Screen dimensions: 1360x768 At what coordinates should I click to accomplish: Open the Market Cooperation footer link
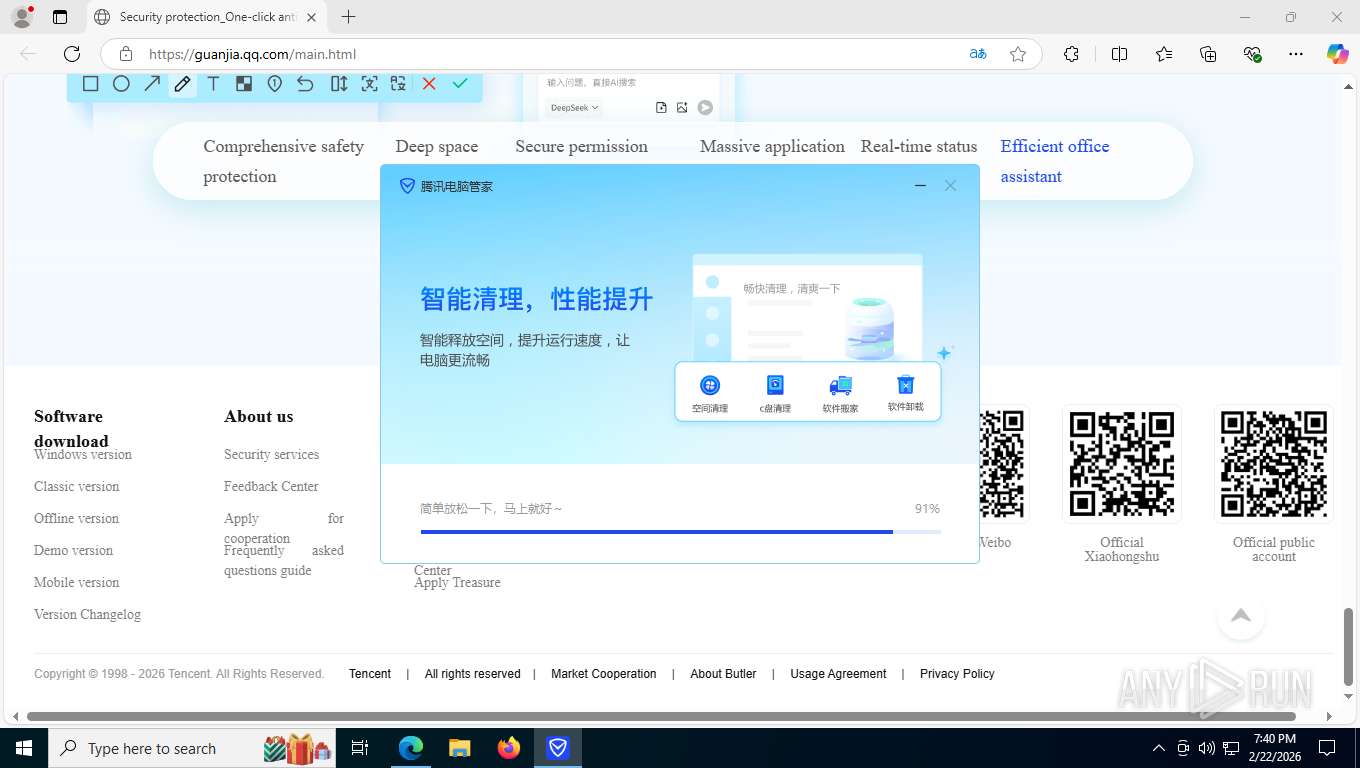pos(604,674)
